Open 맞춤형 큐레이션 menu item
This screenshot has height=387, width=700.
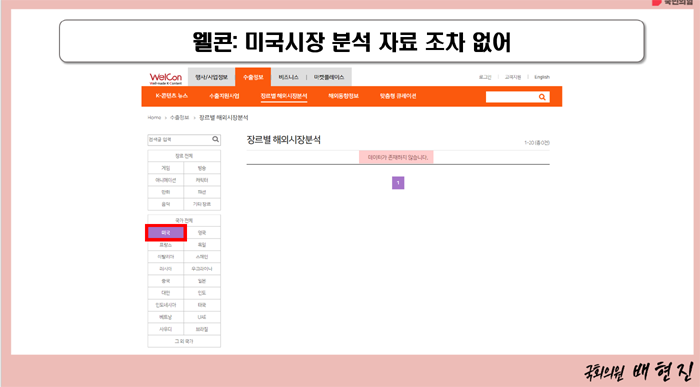pos(398,96)
